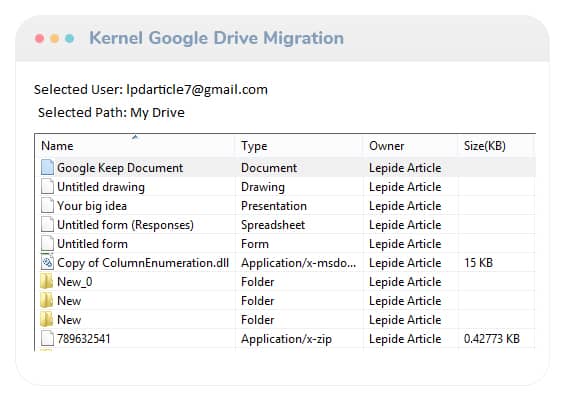Viewport: 565px width, 401px height.
Task: Click the teal dot in title bar
Action: click(70, 38)
